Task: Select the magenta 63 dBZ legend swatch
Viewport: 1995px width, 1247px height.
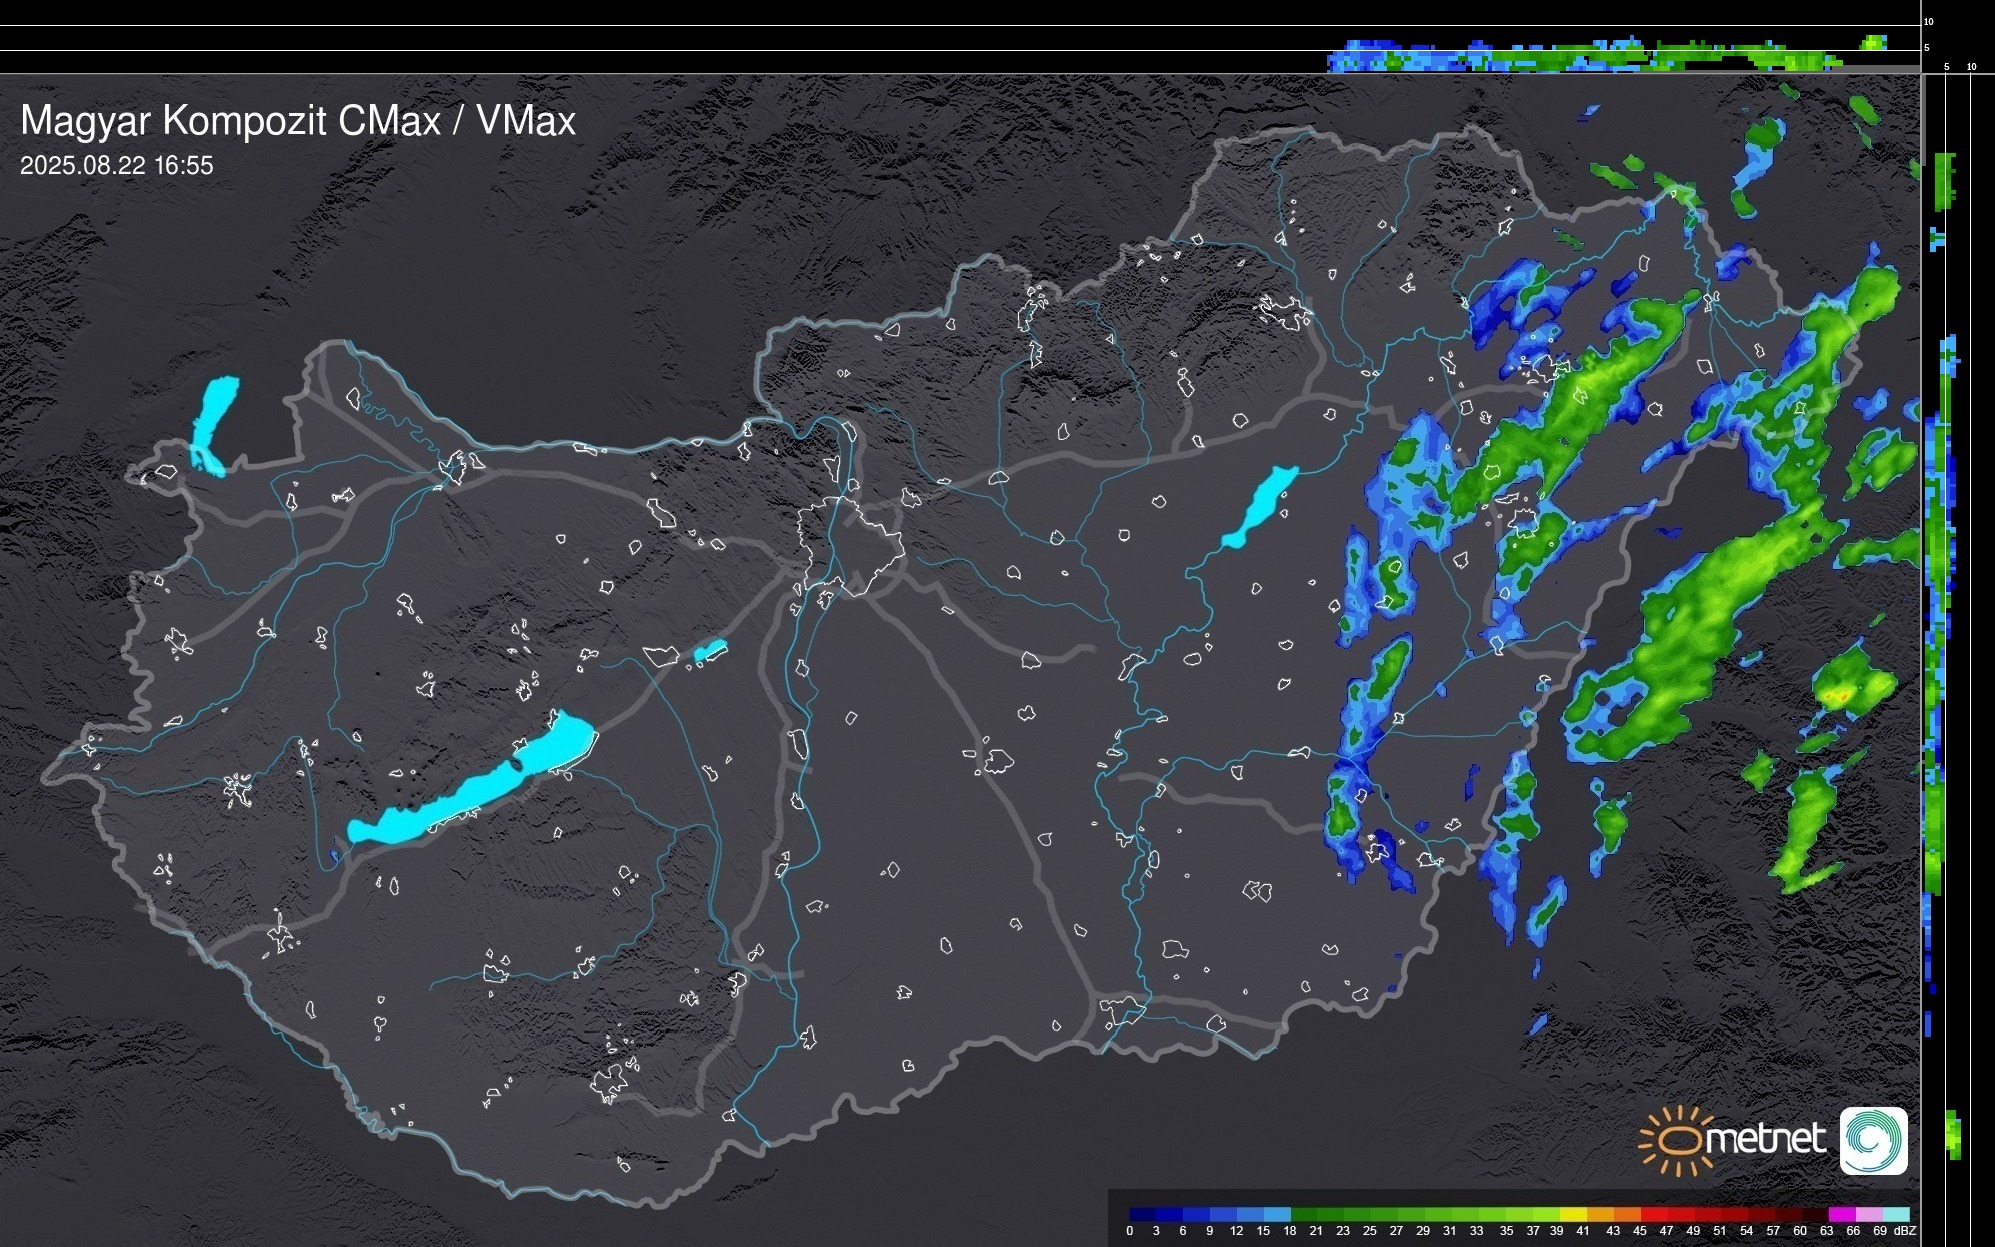Action: [1840, 1215]
